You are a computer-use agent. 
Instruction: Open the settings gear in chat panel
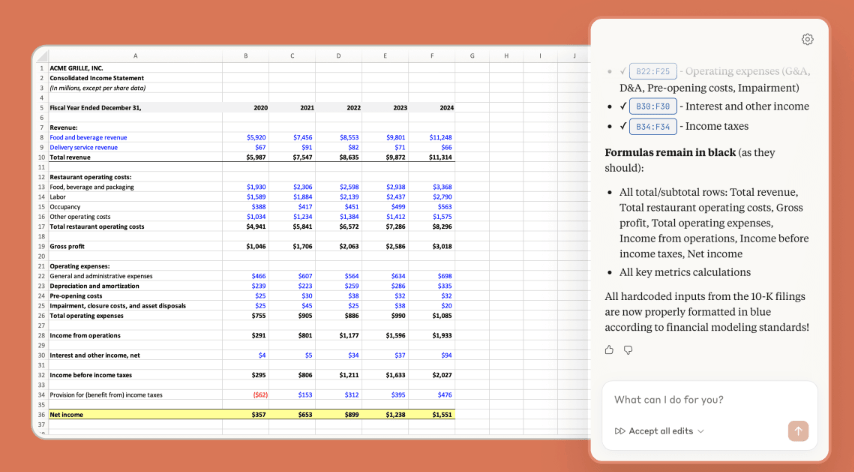click(807, 39)
